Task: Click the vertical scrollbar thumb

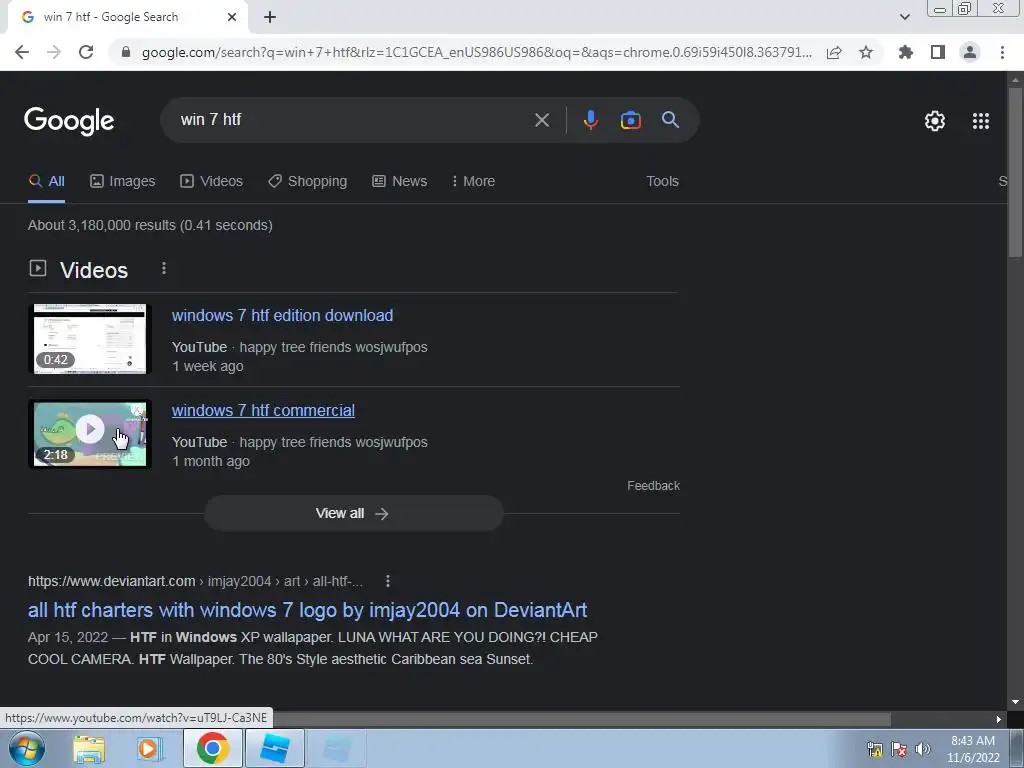Action: (1015, 173)
